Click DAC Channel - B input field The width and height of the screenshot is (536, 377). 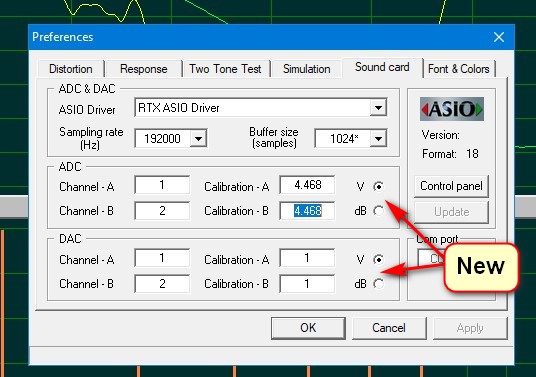click(162, 283)
